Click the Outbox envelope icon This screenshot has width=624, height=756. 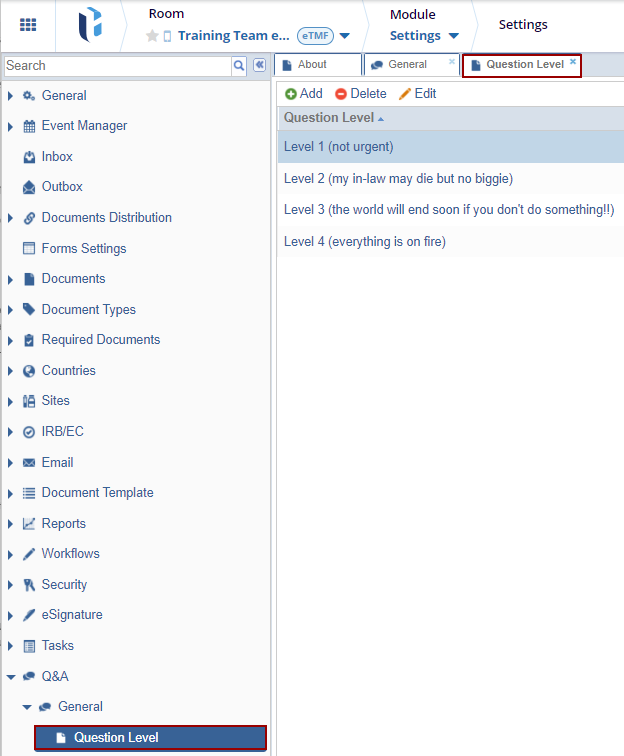[x=29, y=187]
